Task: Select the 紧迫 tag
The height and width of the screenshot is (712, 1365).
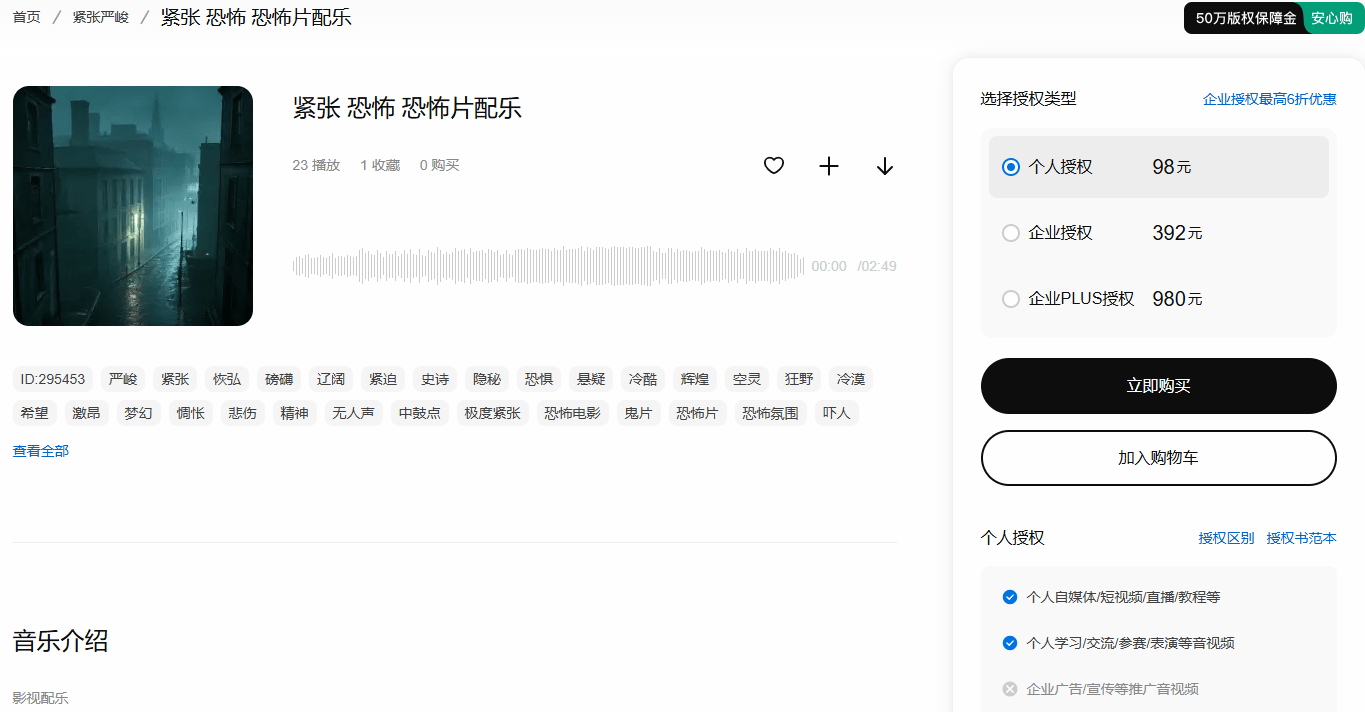Action: (383, 379)
